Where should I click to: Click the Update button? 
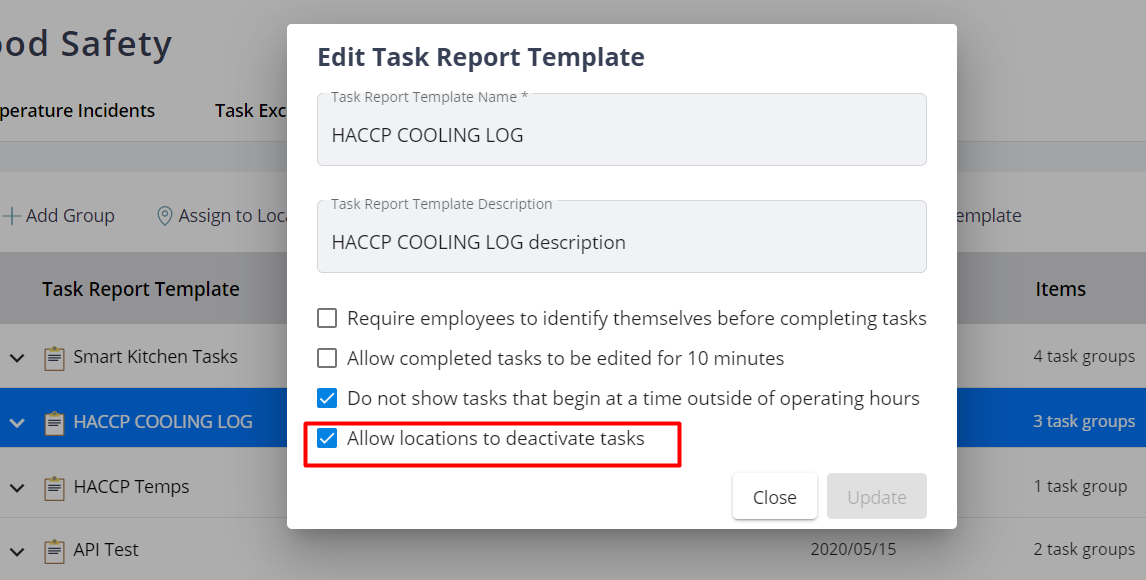click(x=876, y=497)
